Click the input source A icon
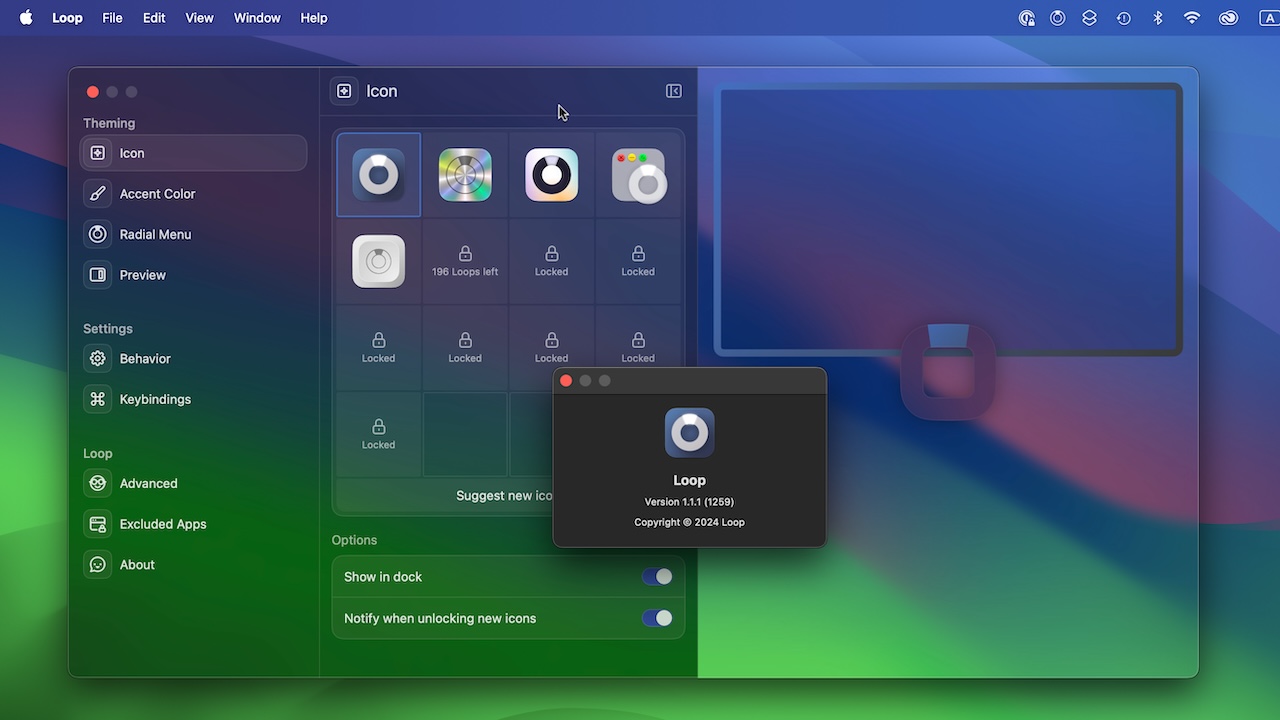 click(x=1269, y=18)
